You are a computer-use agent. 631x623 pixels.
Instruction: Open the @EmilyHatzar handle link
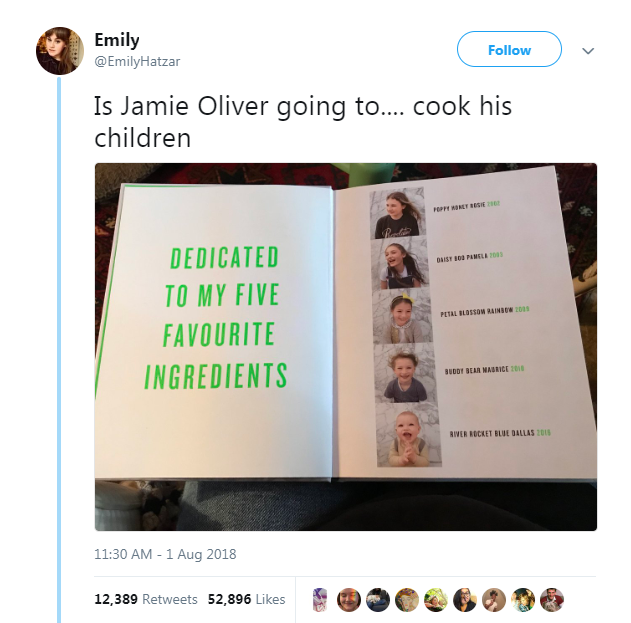(137, 61)
